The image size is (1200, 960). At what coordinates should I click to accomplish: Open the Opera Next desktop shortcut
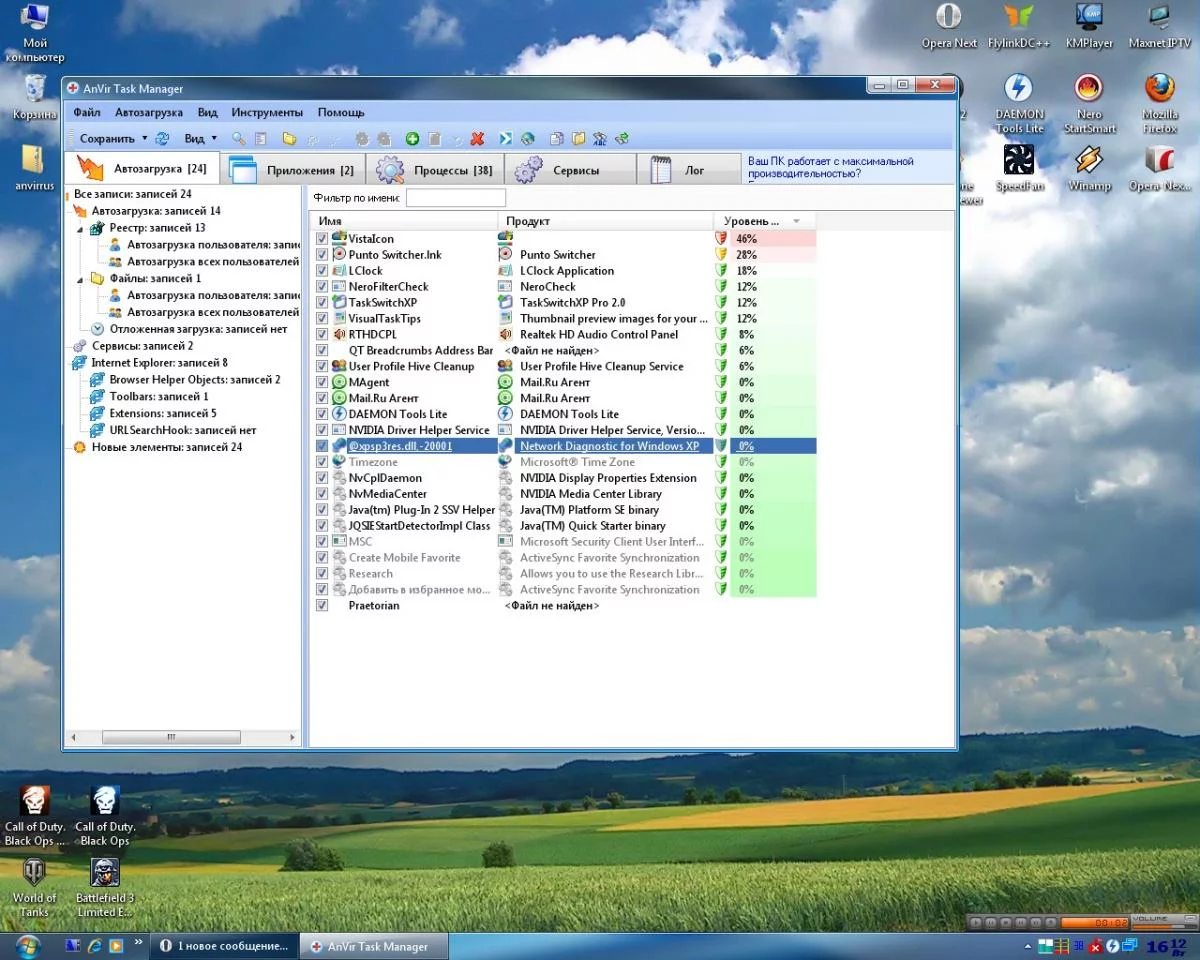(949, 26)
